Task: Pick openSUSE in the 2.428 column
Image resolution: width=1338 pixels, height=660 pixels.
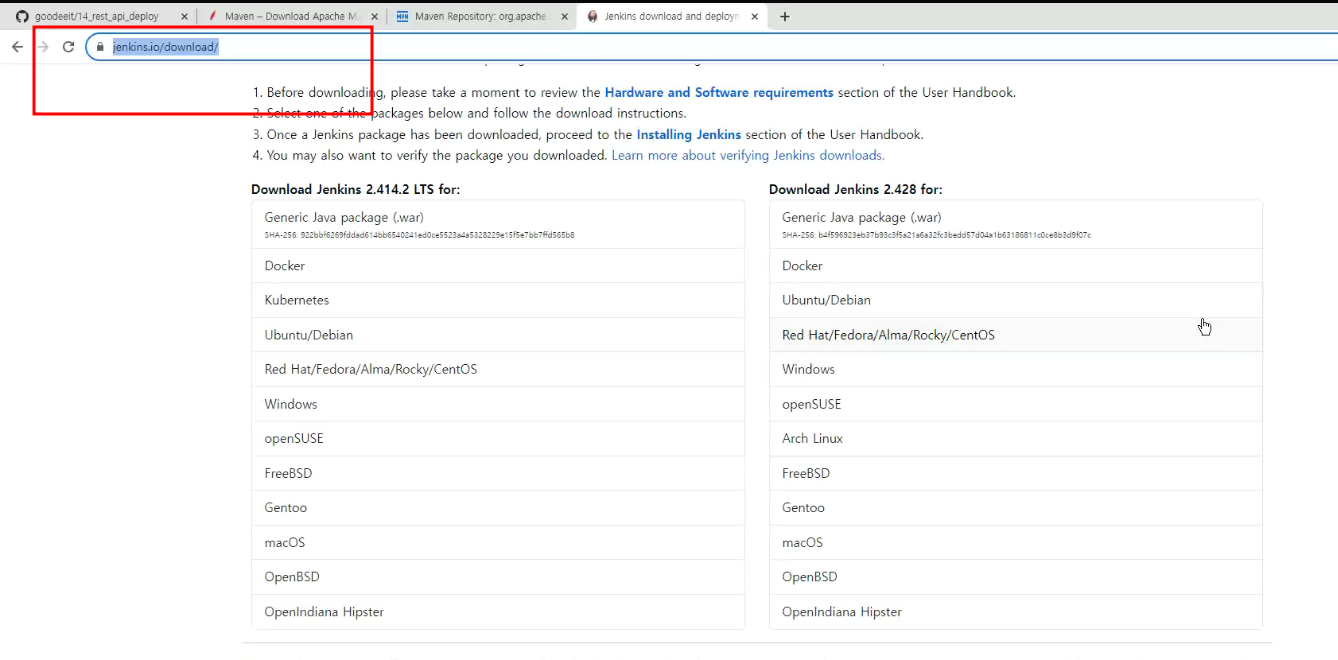Action: pos(1016,404)
